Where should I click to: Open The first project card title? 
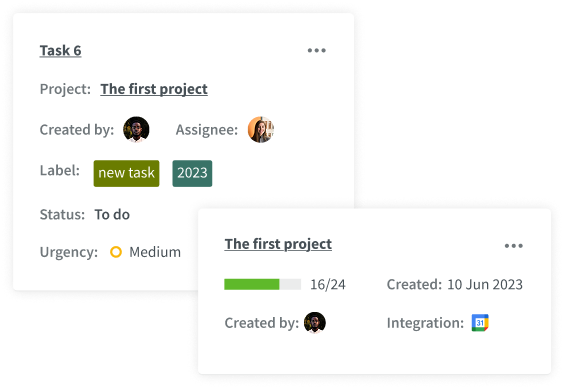278,244
